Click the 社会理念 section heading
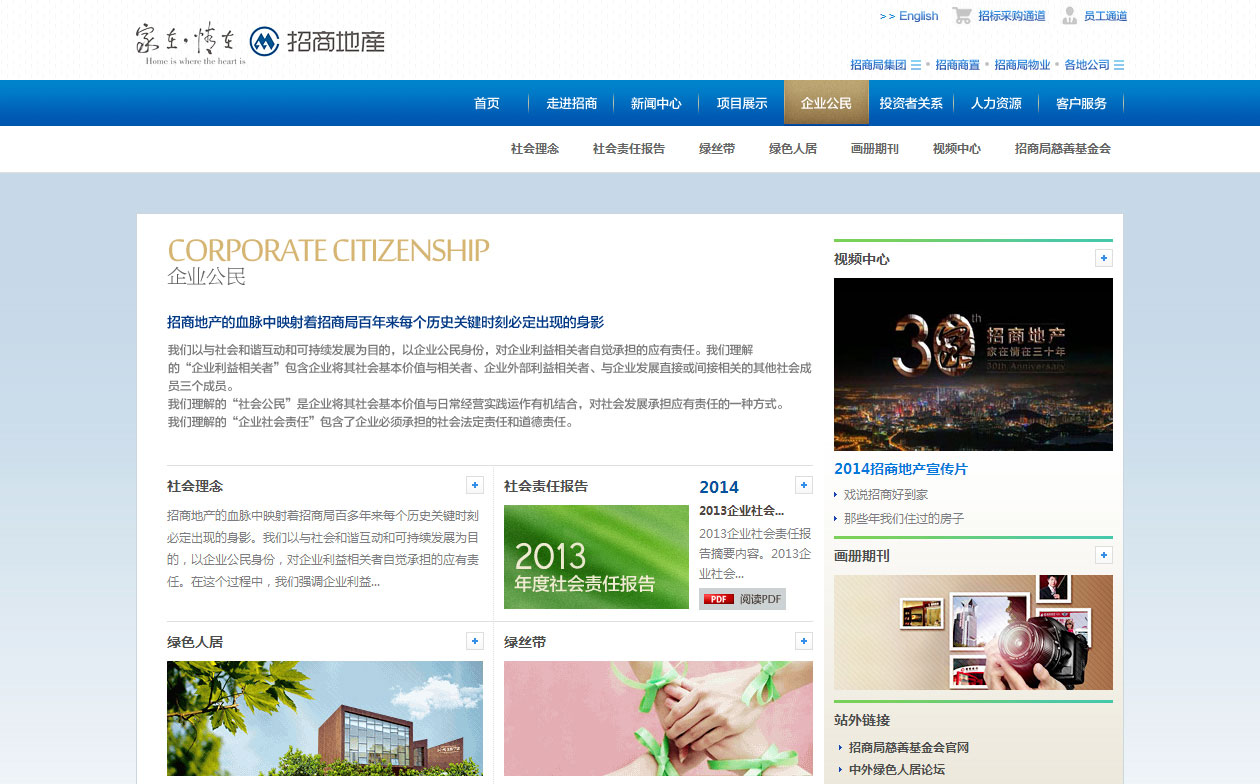 195,486
